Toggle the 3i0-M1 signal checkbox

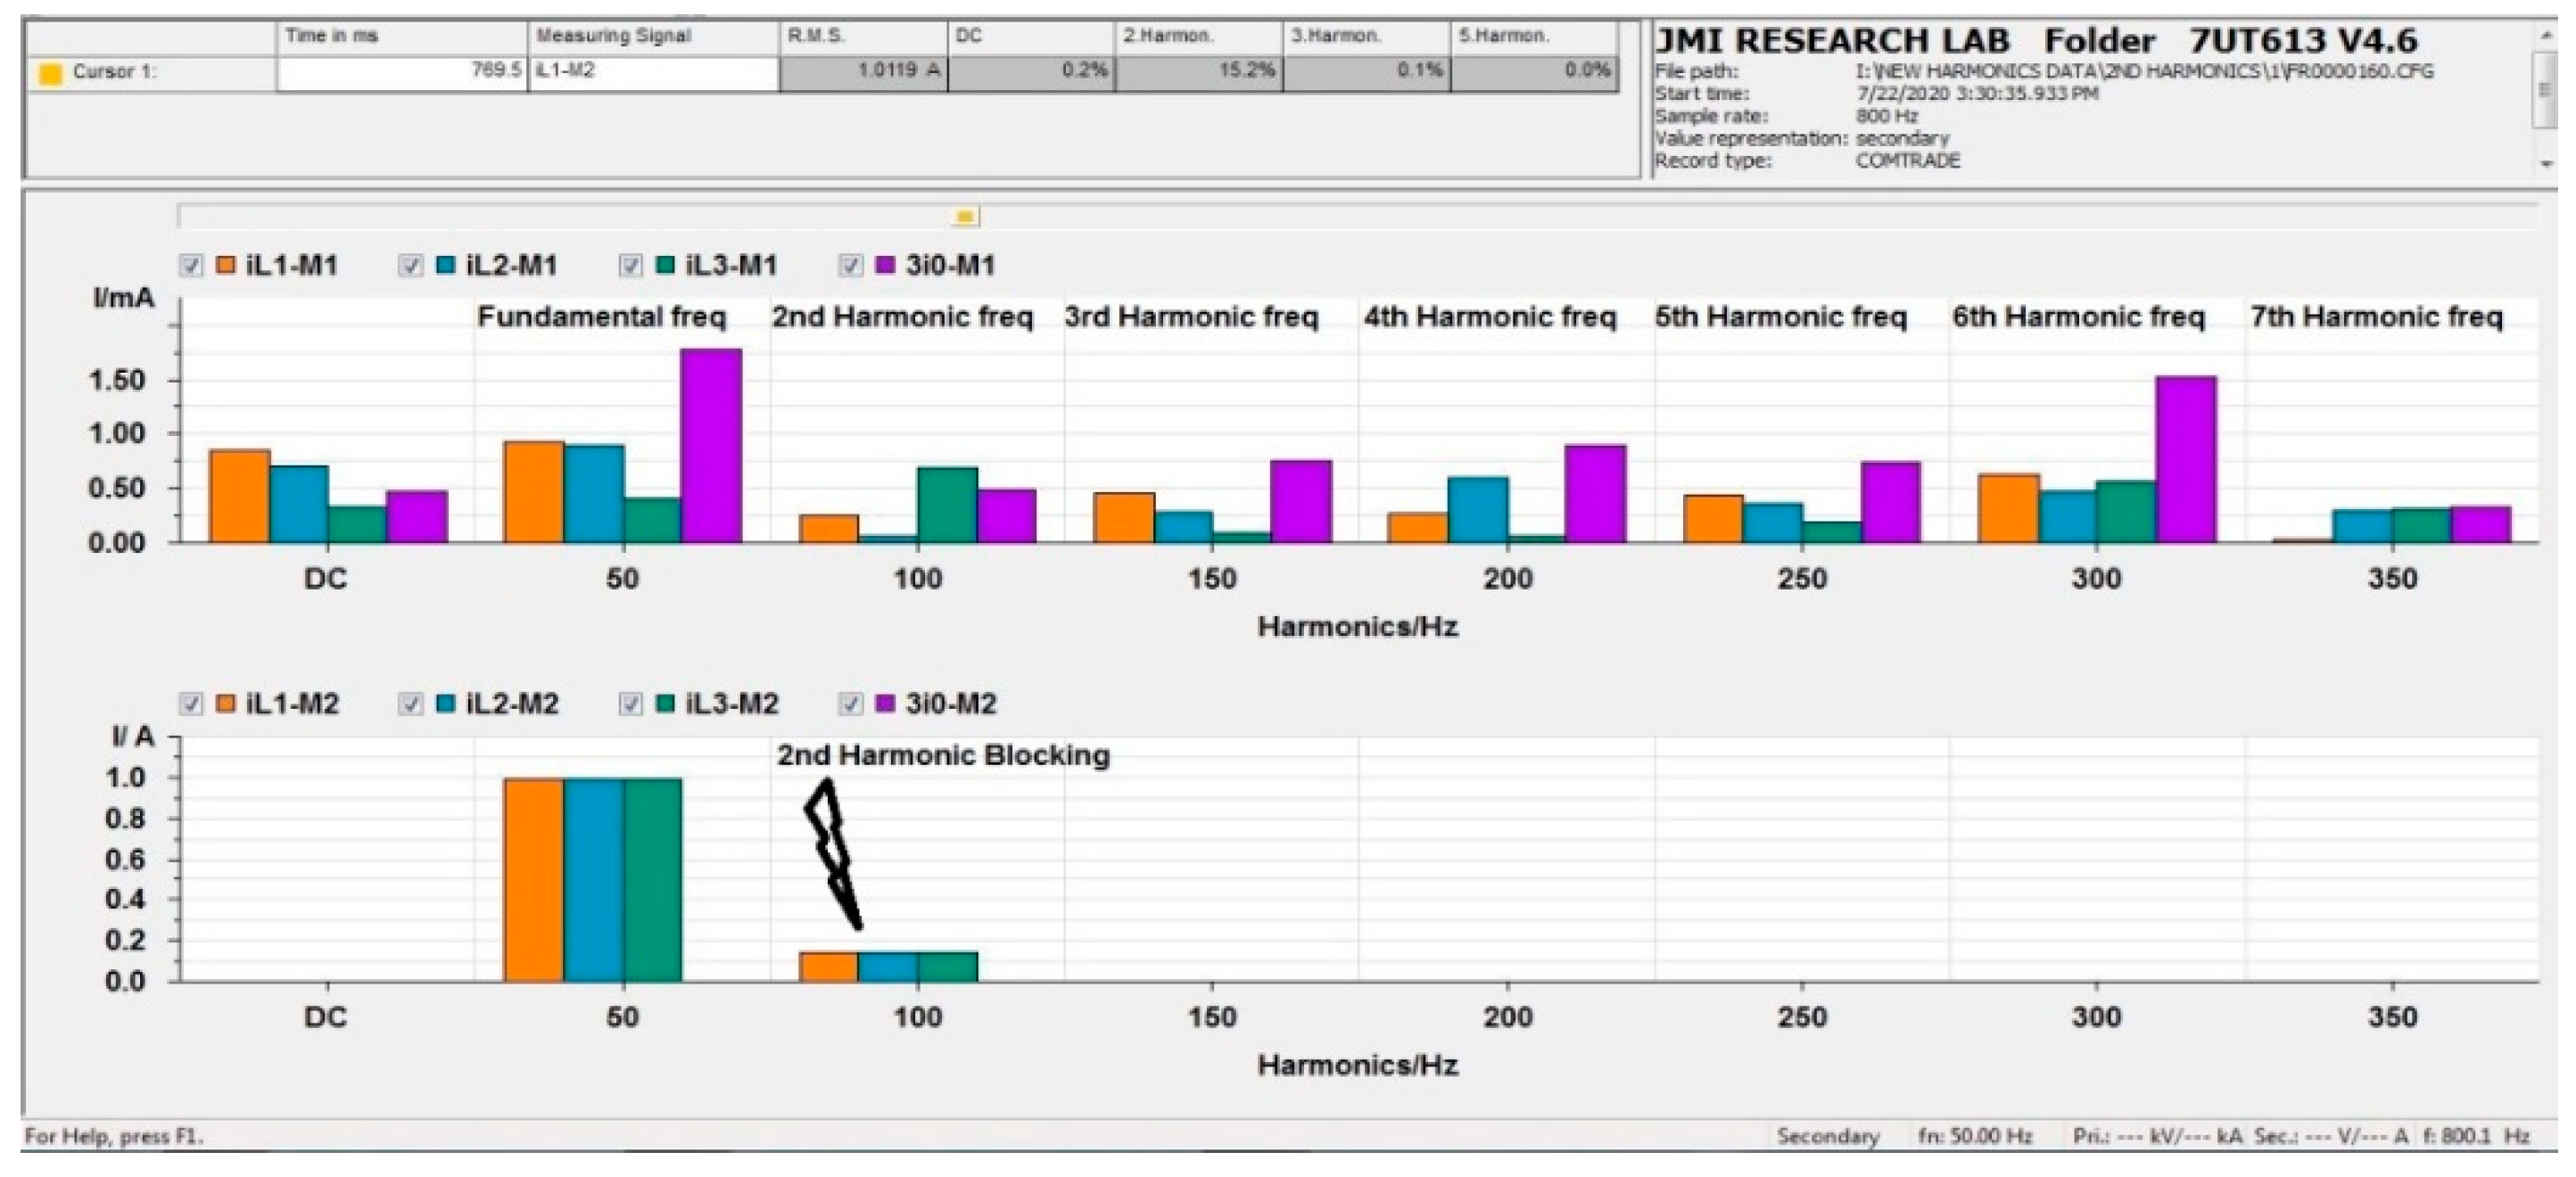[850, 266]
